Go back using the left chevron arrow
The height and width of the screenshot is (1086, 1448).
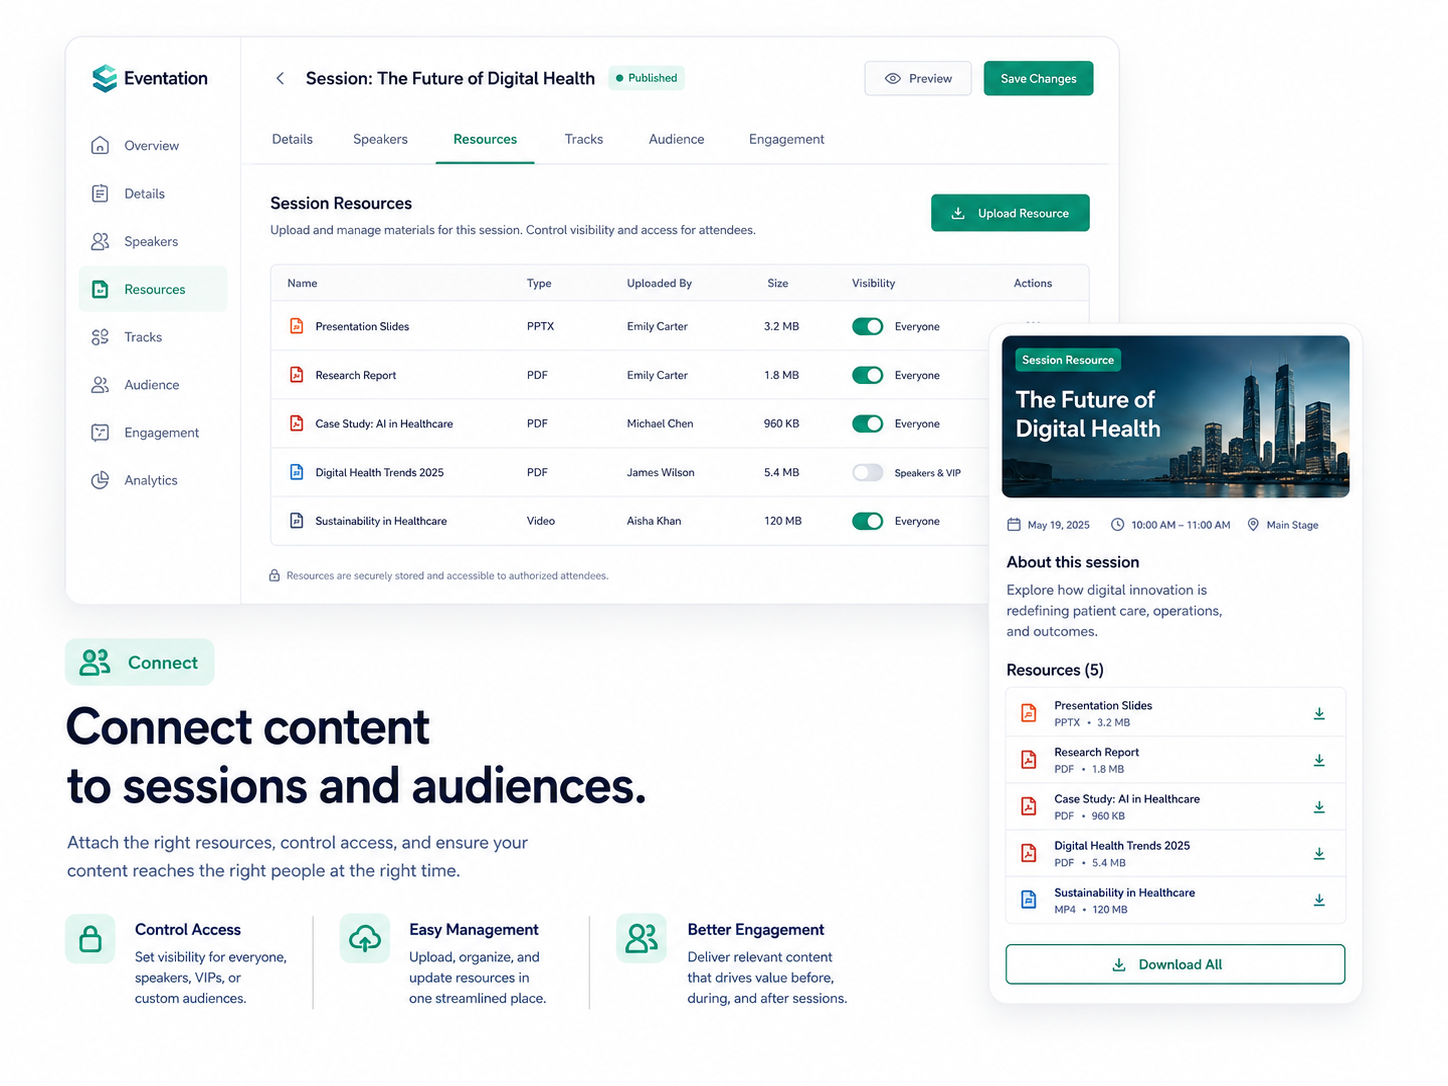(x=280, y=78)
